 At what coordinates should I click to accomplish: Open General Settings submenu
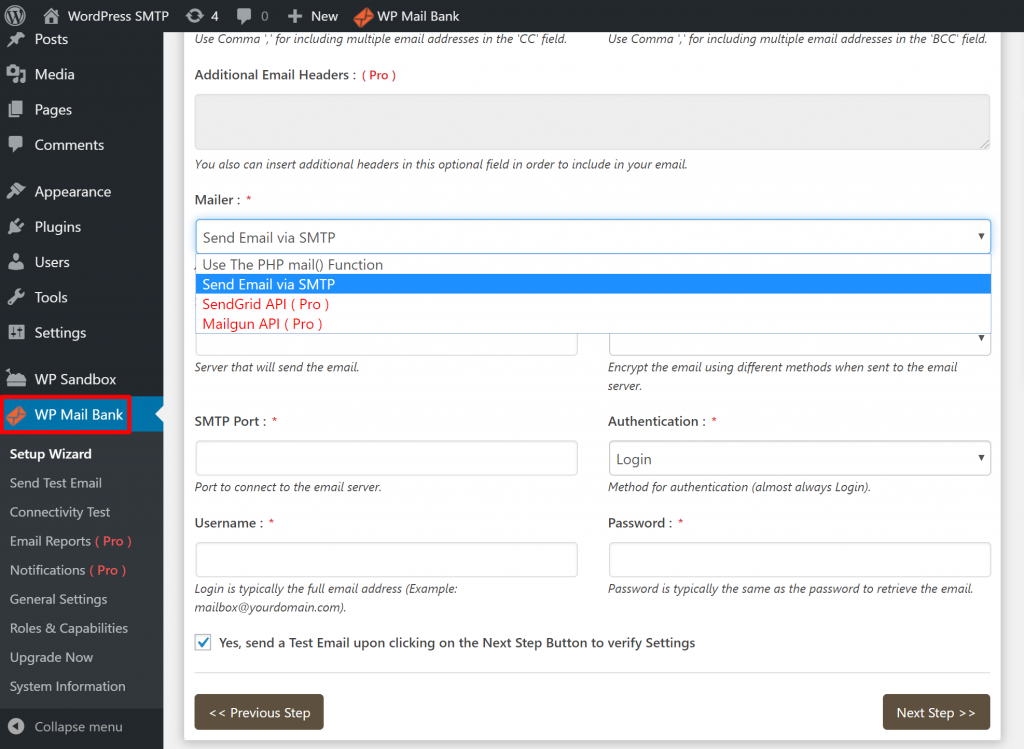pos(58,599)
